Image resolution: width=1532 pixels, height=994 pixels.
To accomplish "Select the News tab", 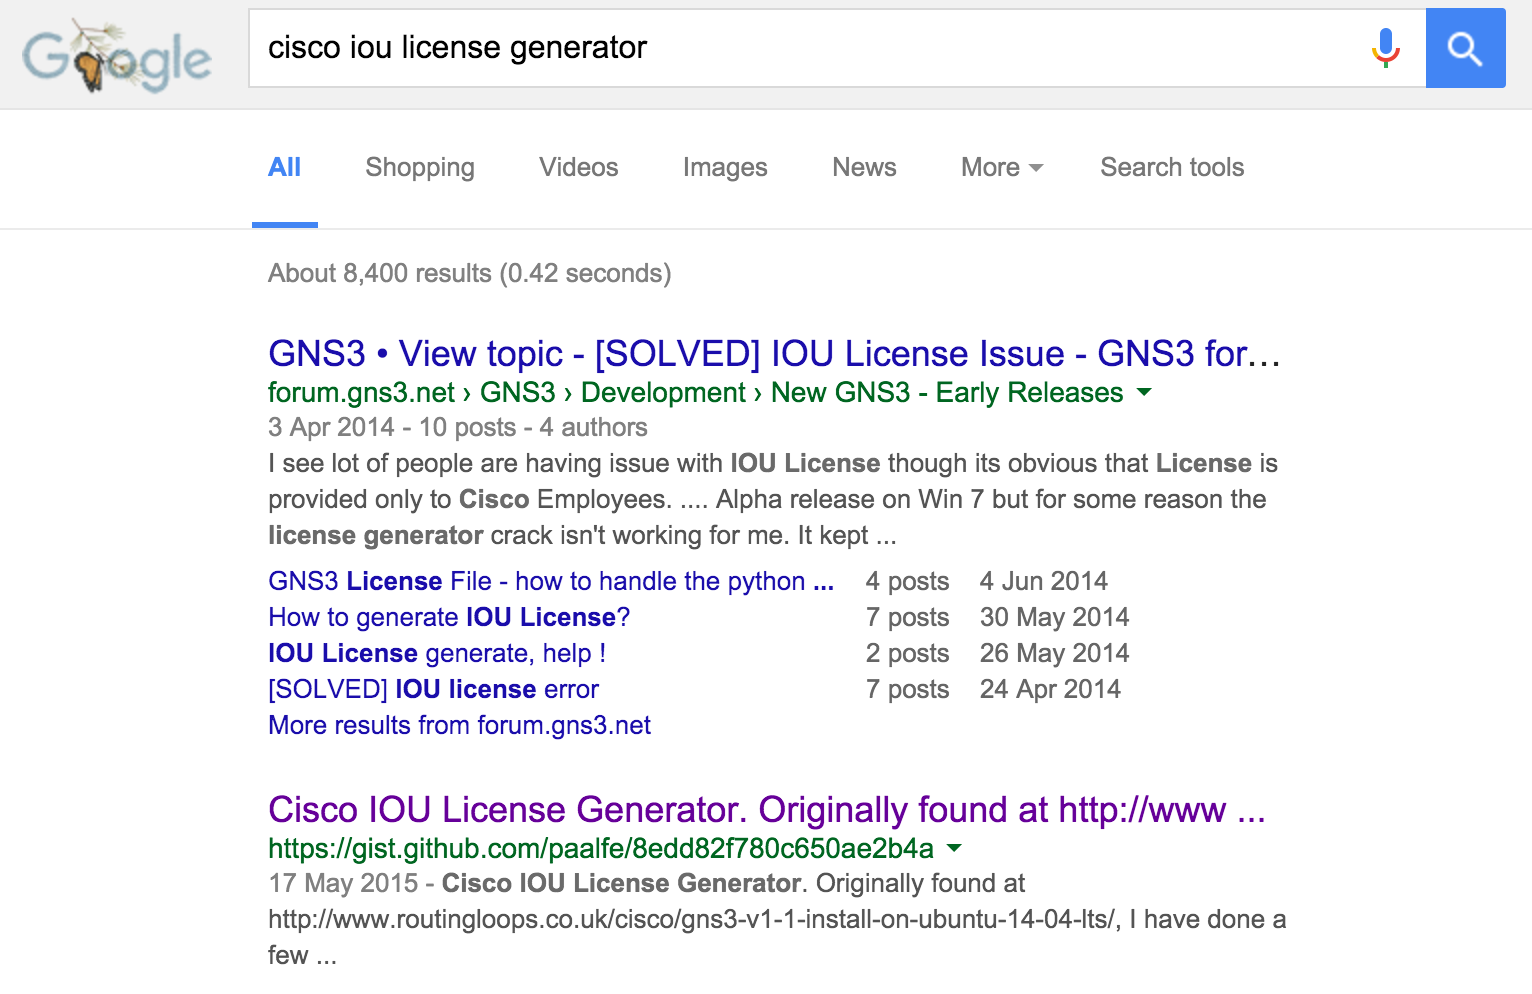I will tap(864, 167).
